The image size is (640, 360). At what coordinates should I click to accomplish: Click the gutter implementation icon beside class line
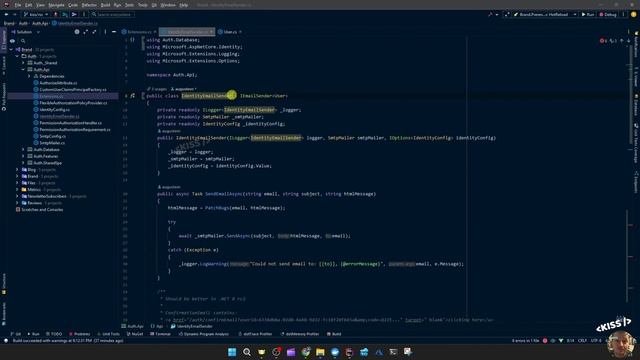(x=133, y=96)
